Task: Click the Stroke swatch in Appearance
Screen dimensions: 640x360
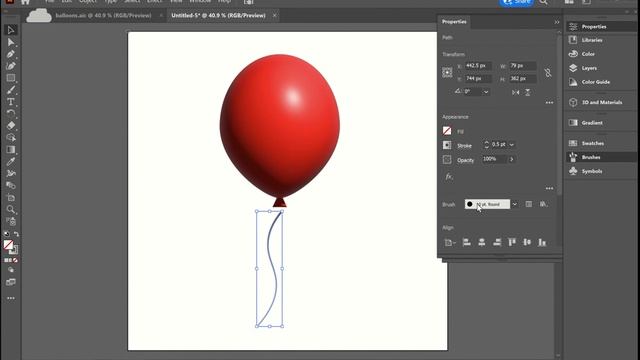Action: tap(447, 145)
